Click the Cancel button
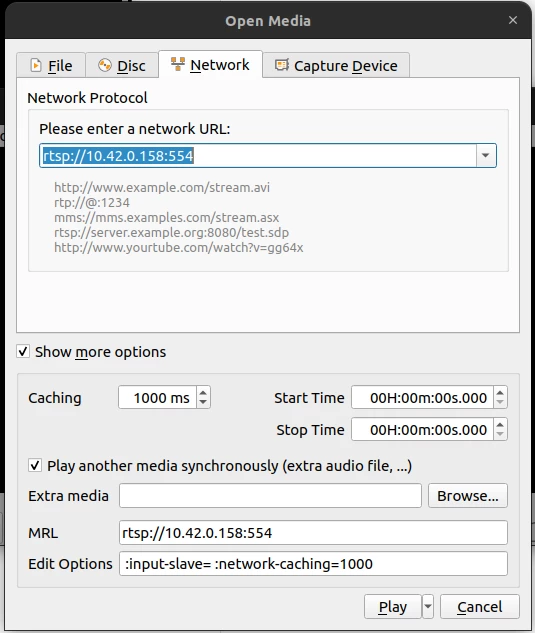Image resolution: width=535 pixels, height=633 pixels. [x=480, y=606]
